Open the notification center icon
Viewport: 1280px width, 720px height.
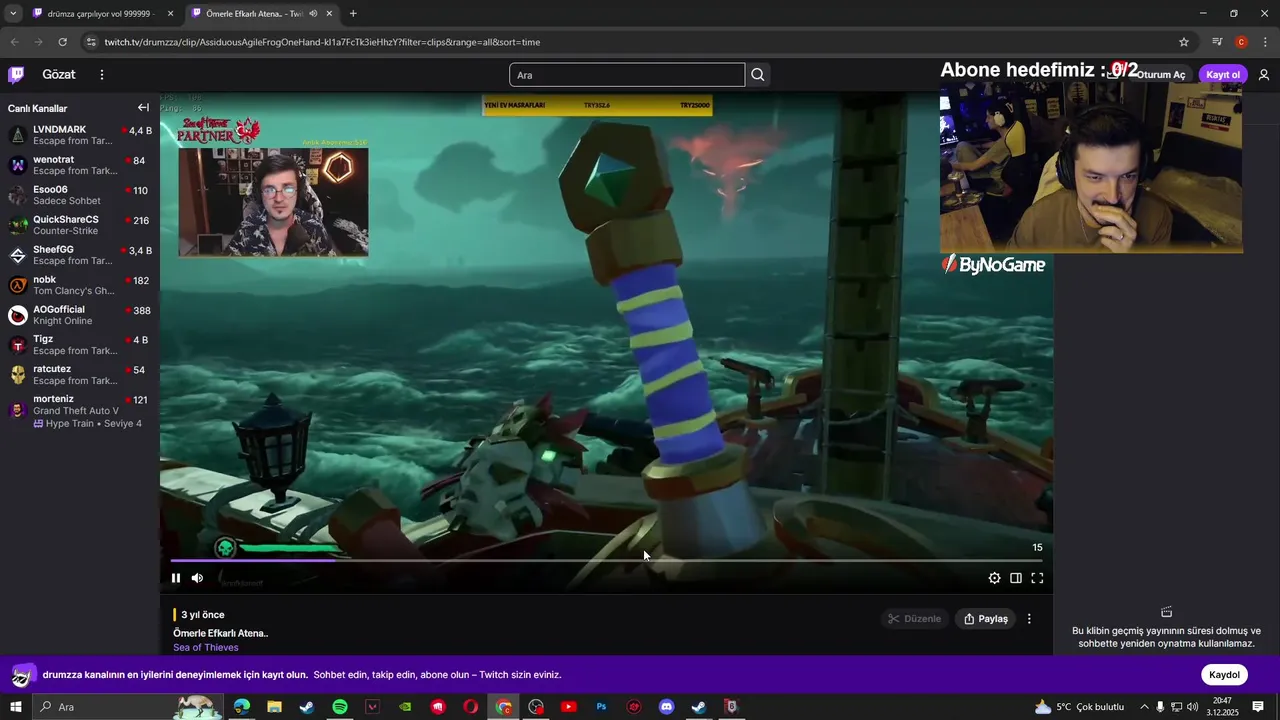pyautogui.click(x=1258, y=707)
